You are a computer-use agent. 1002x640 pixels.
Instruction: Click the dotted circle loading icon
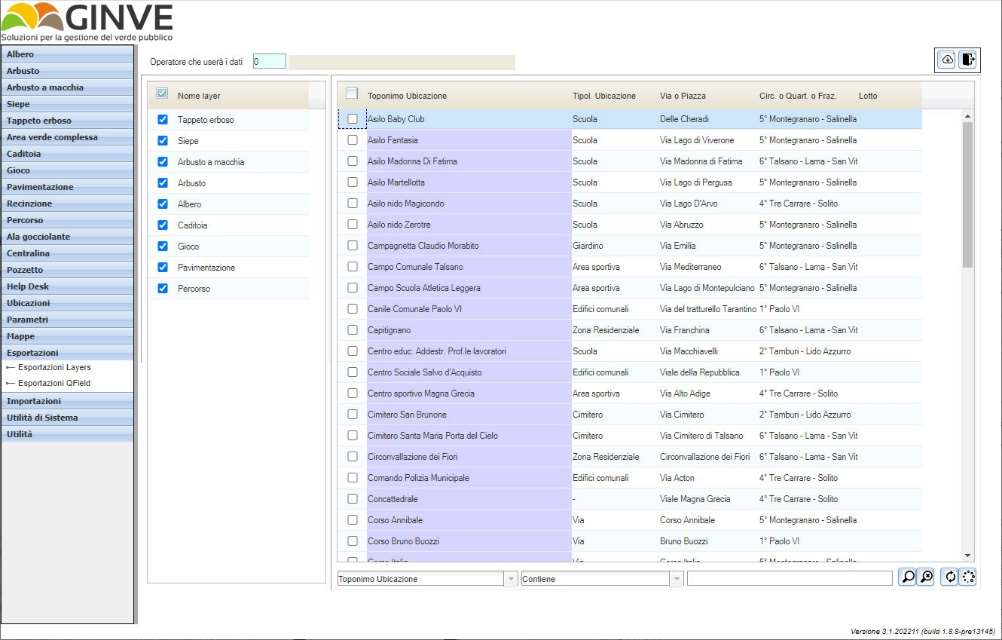(968, 577)
